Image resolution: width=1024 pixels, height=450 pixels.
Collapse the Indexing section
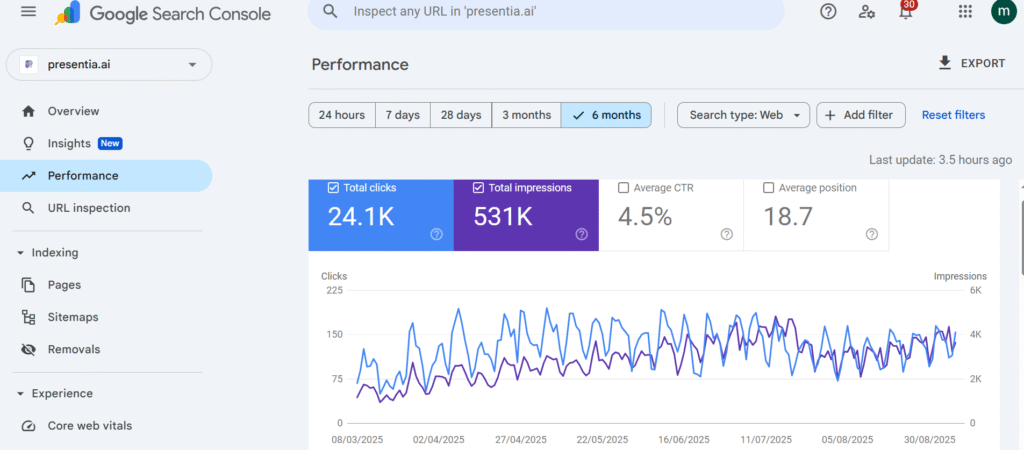(21, 253)
